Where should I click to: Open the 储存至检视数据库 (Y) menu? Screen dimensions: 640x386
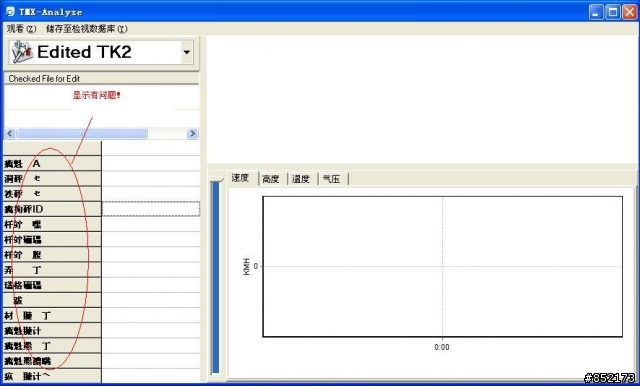point(87,29)
